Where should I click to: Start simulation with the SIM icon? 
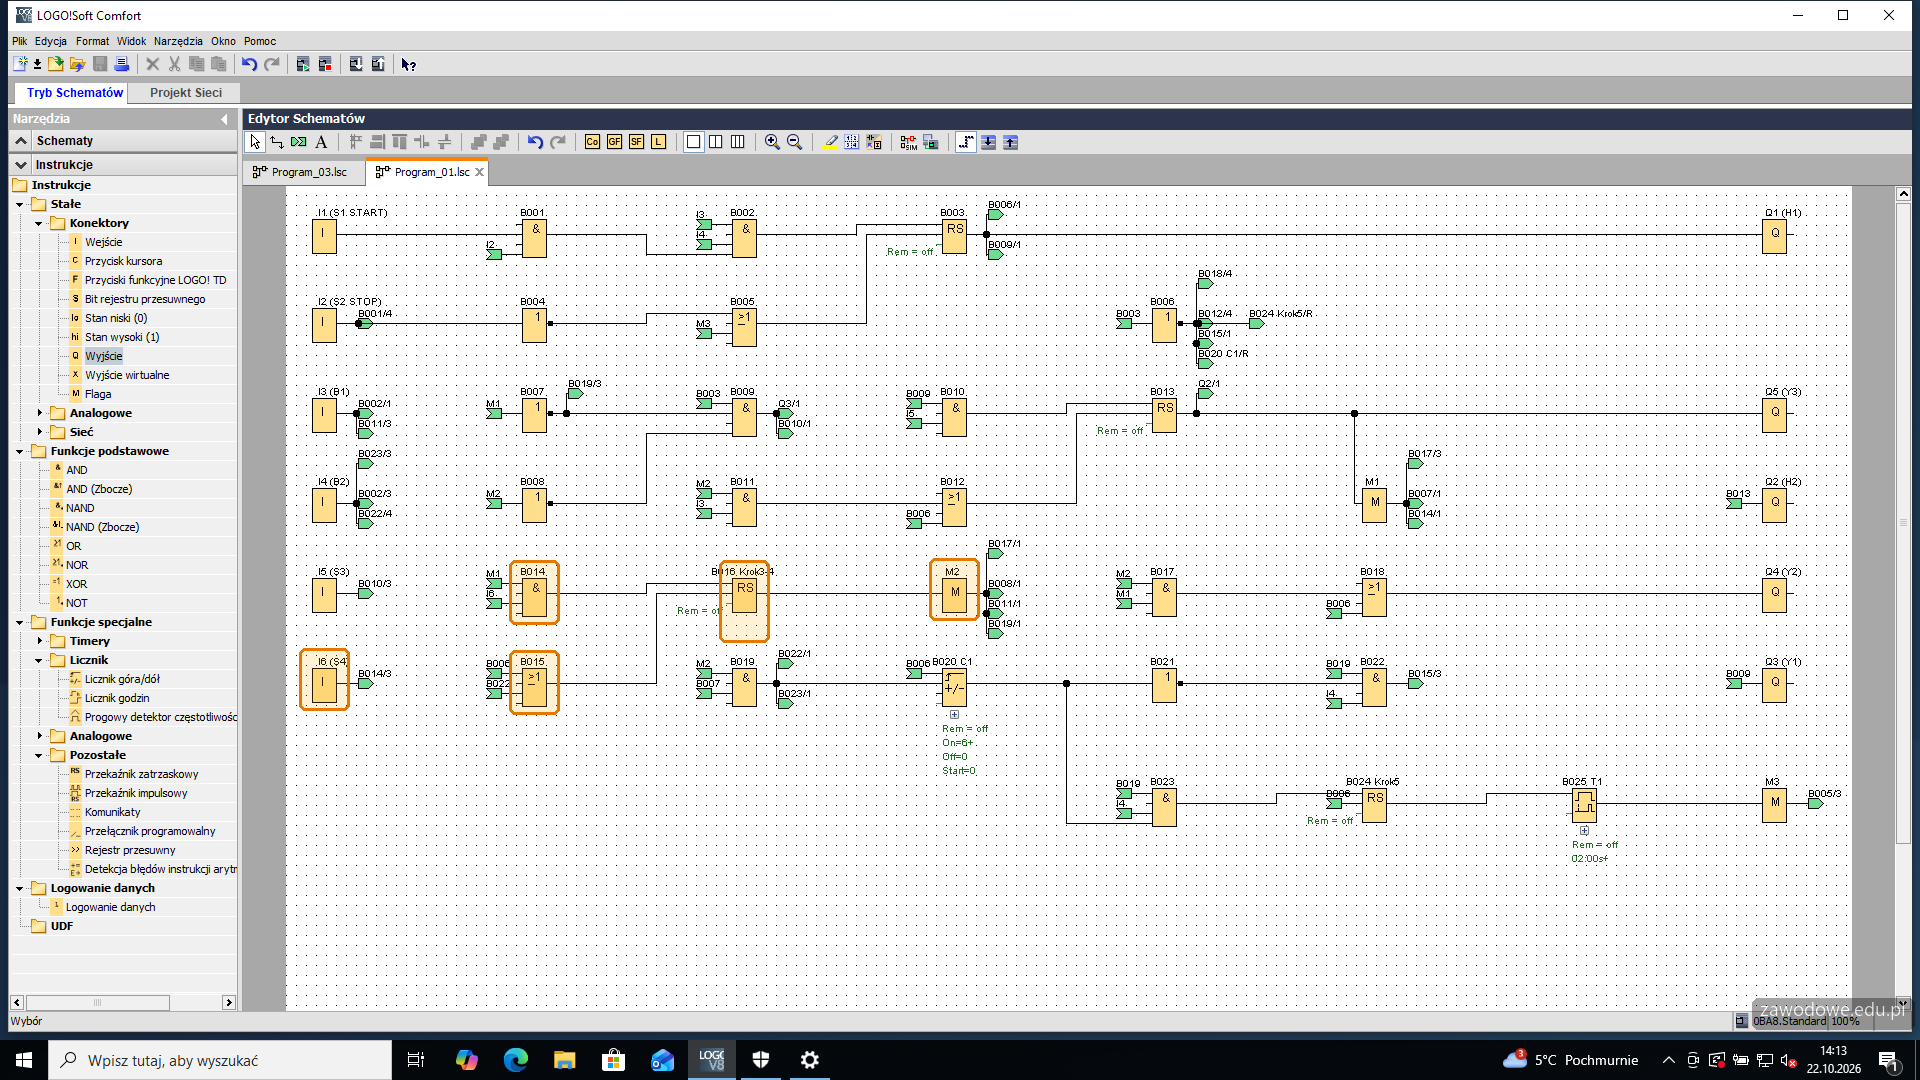coord(908,142)
